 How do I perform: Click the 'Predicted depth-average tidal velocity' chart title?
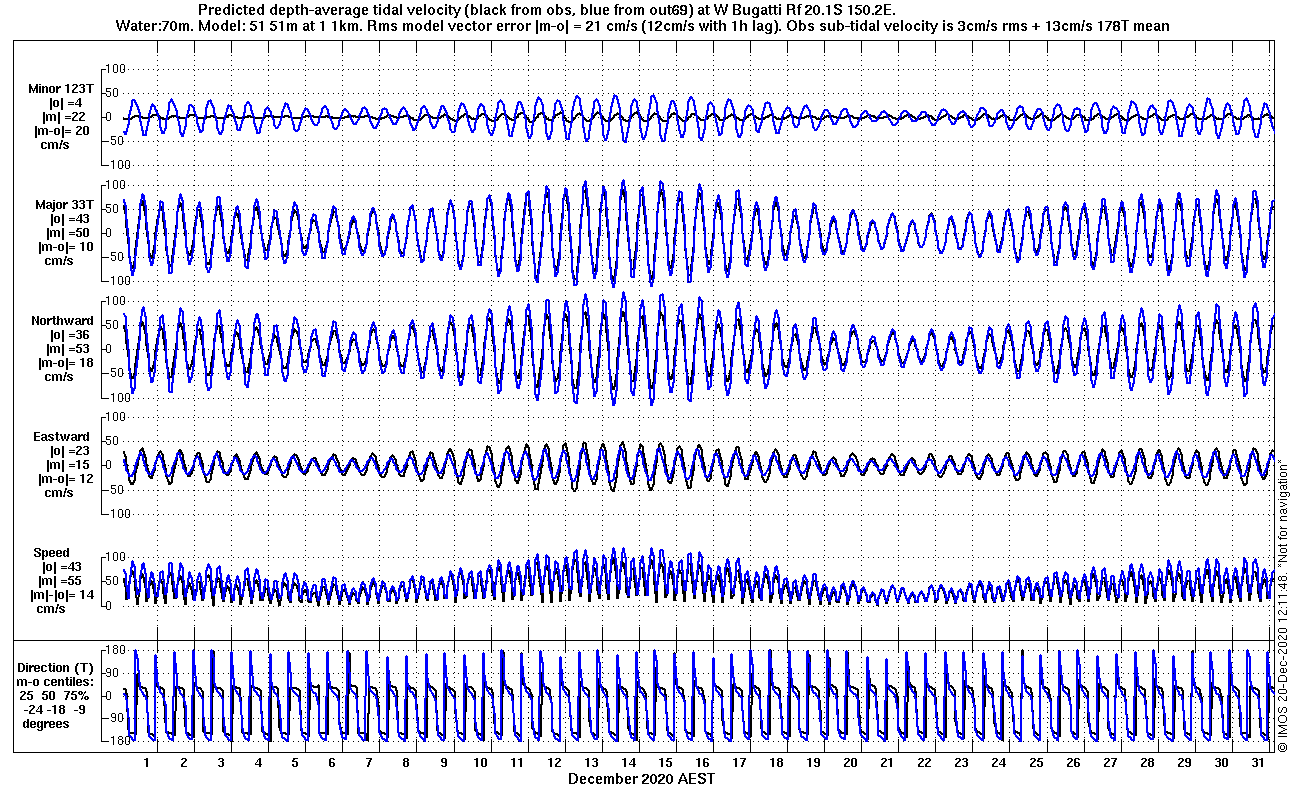548,10
